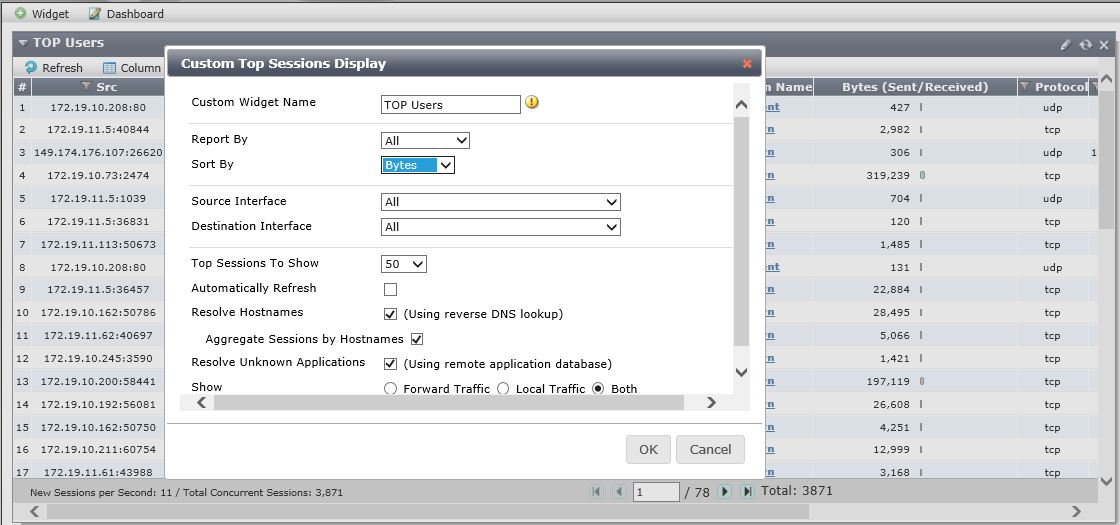Open the Column settings toolbar item
Image resolution: width=1120 pixels, height=525 pixels.
click(132, 68)
